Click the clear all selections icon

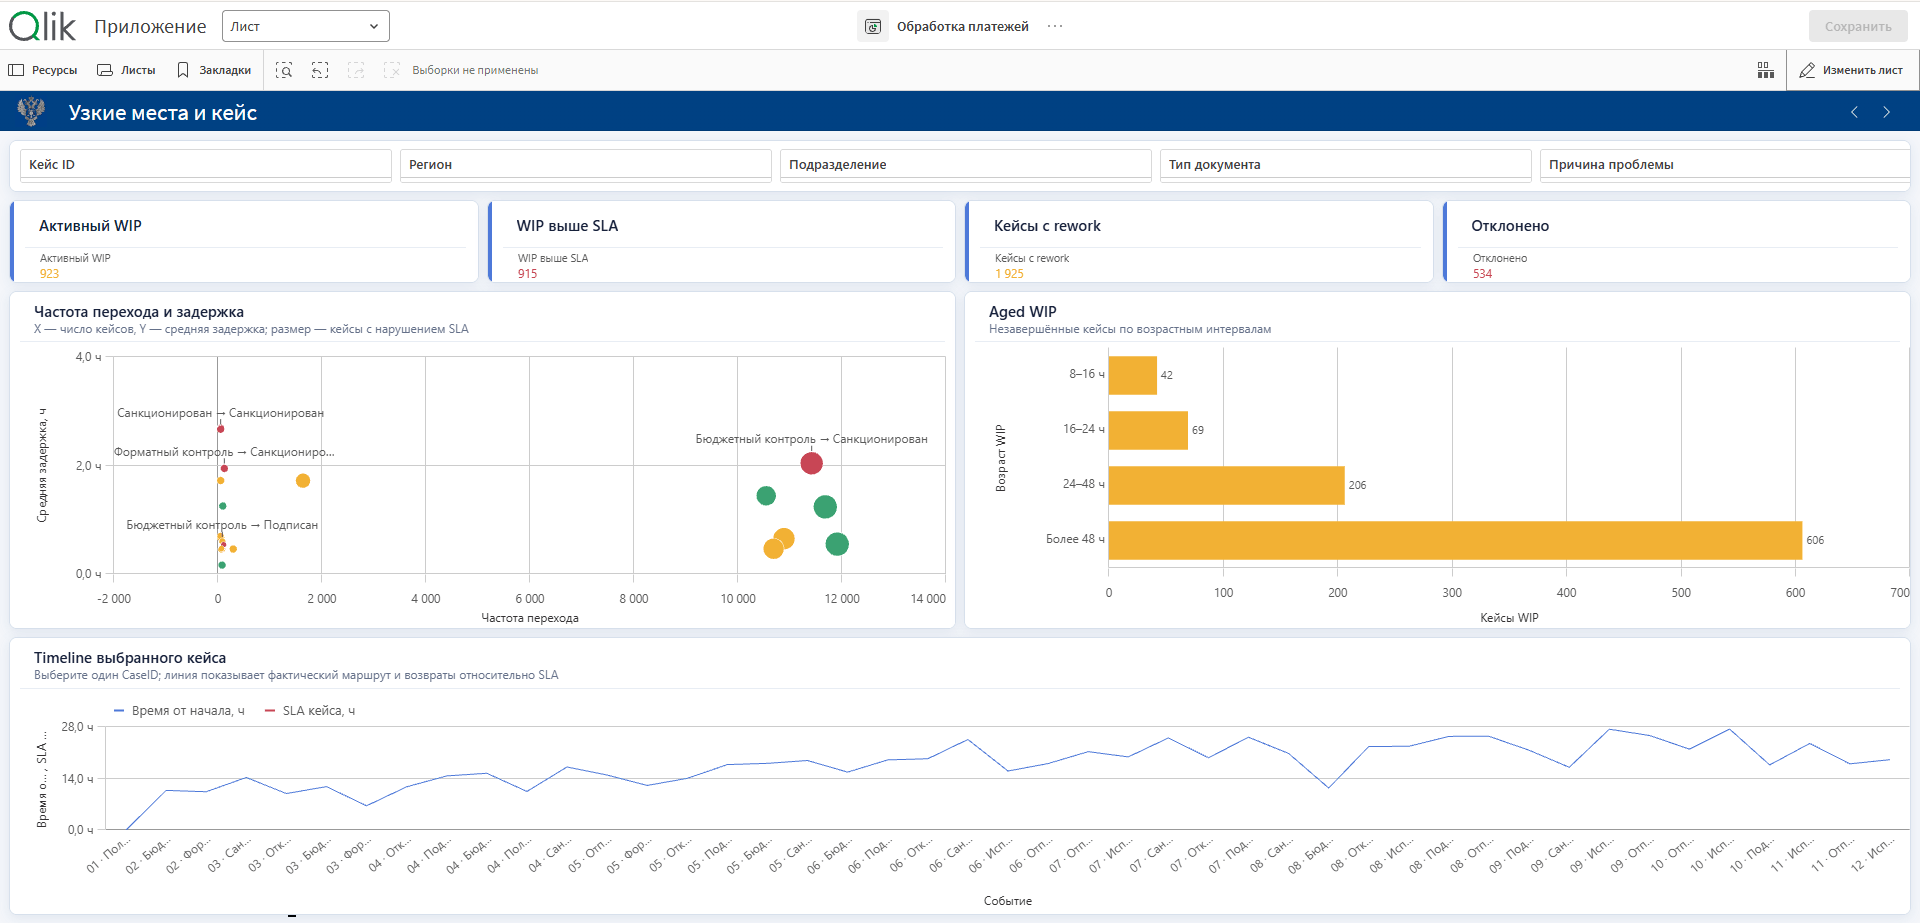tap(392, 70)
